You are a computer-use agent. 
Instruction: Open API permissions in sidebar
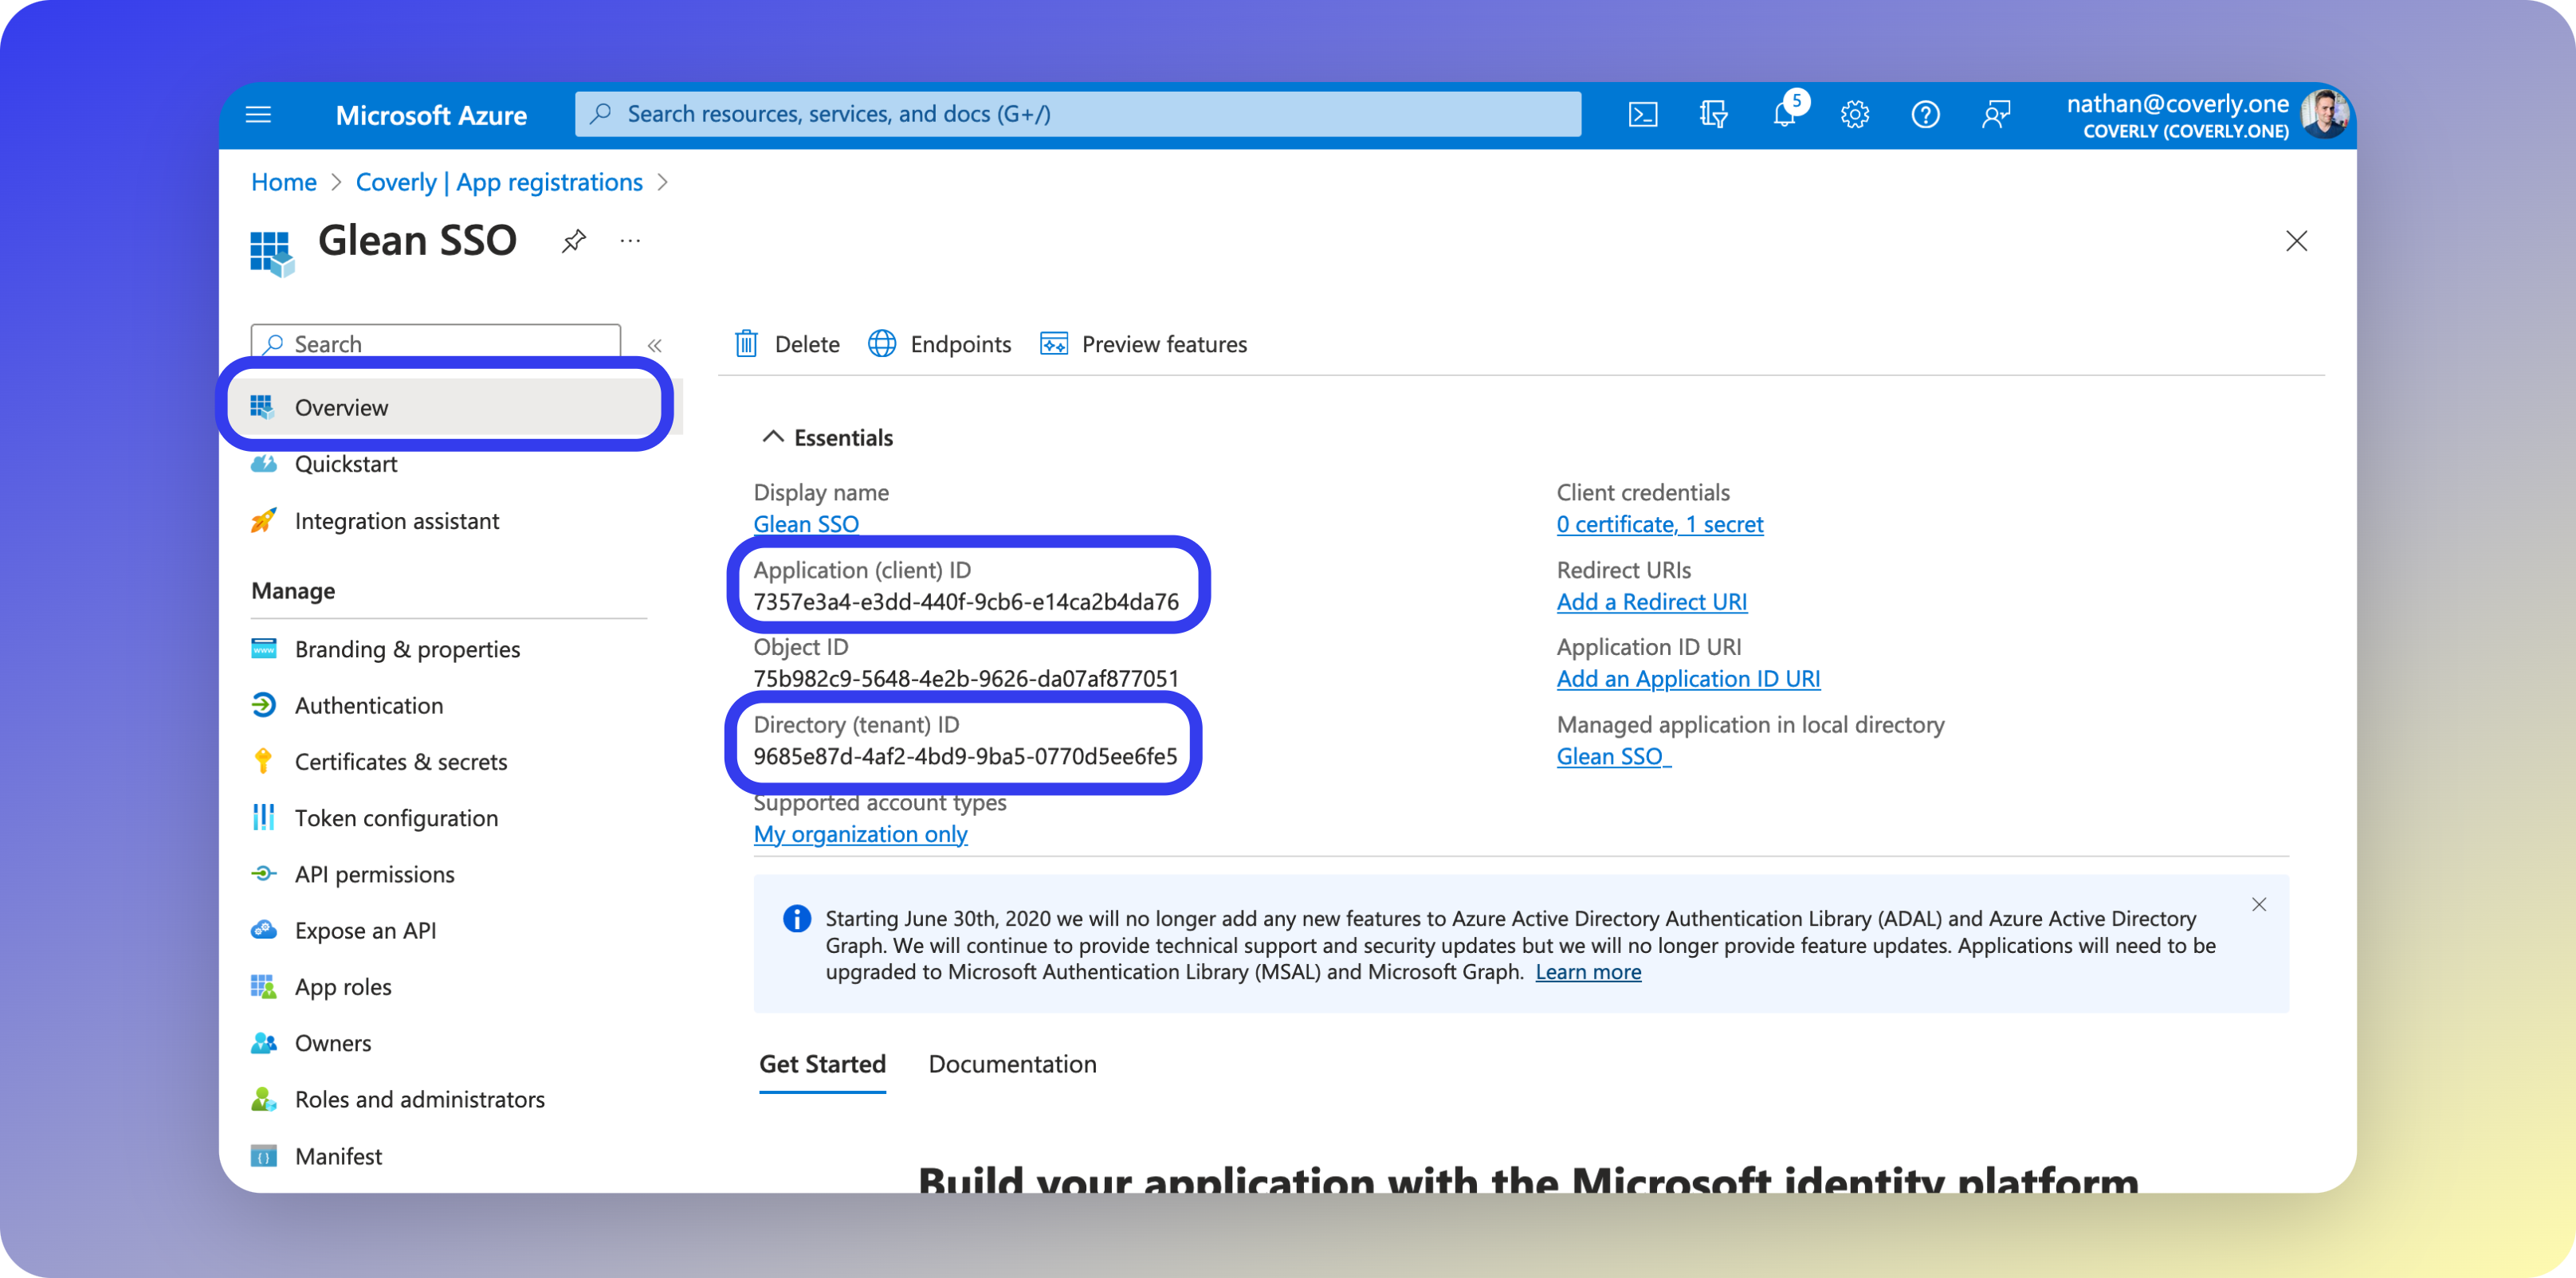tap(374, 874)
